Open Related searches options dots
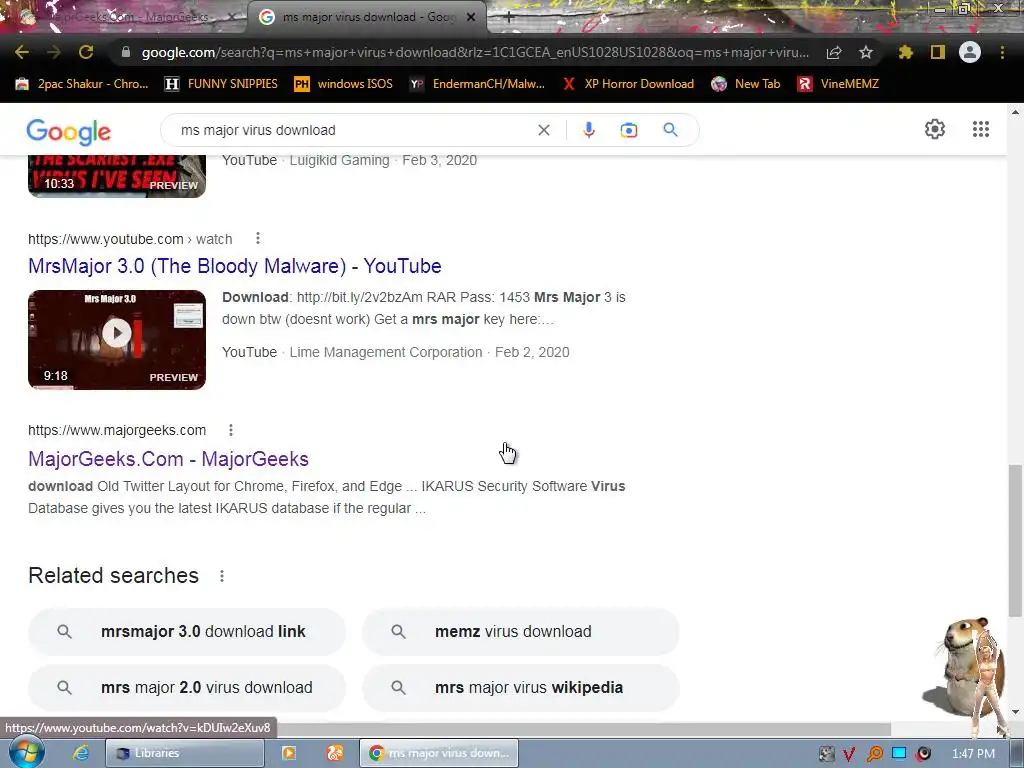Image resolution: width=1024 pixels, height=768 pixels. coord(222,576)
